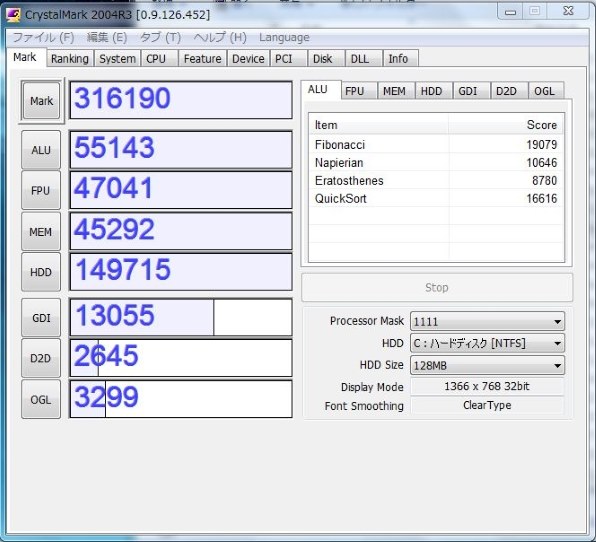This screenshot has height=542, width=596.
Task: Run the ALU benchmark button
Action: click(41, 150)
